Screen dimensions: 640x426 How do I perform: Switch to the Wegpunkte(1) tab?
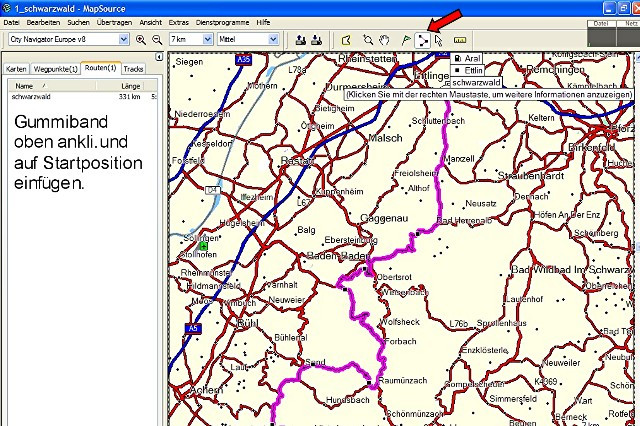(x=56, y=68)
